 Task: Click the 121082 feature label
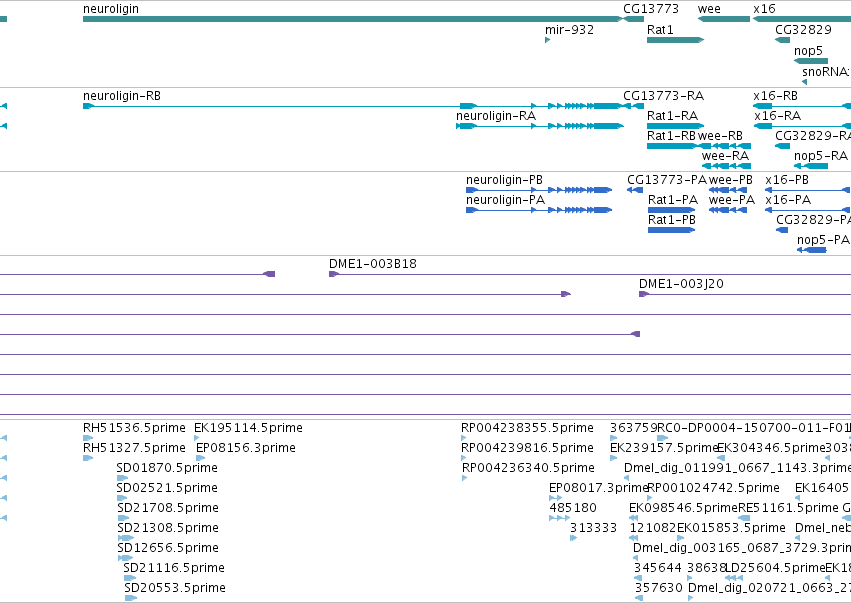coord(653,528)
